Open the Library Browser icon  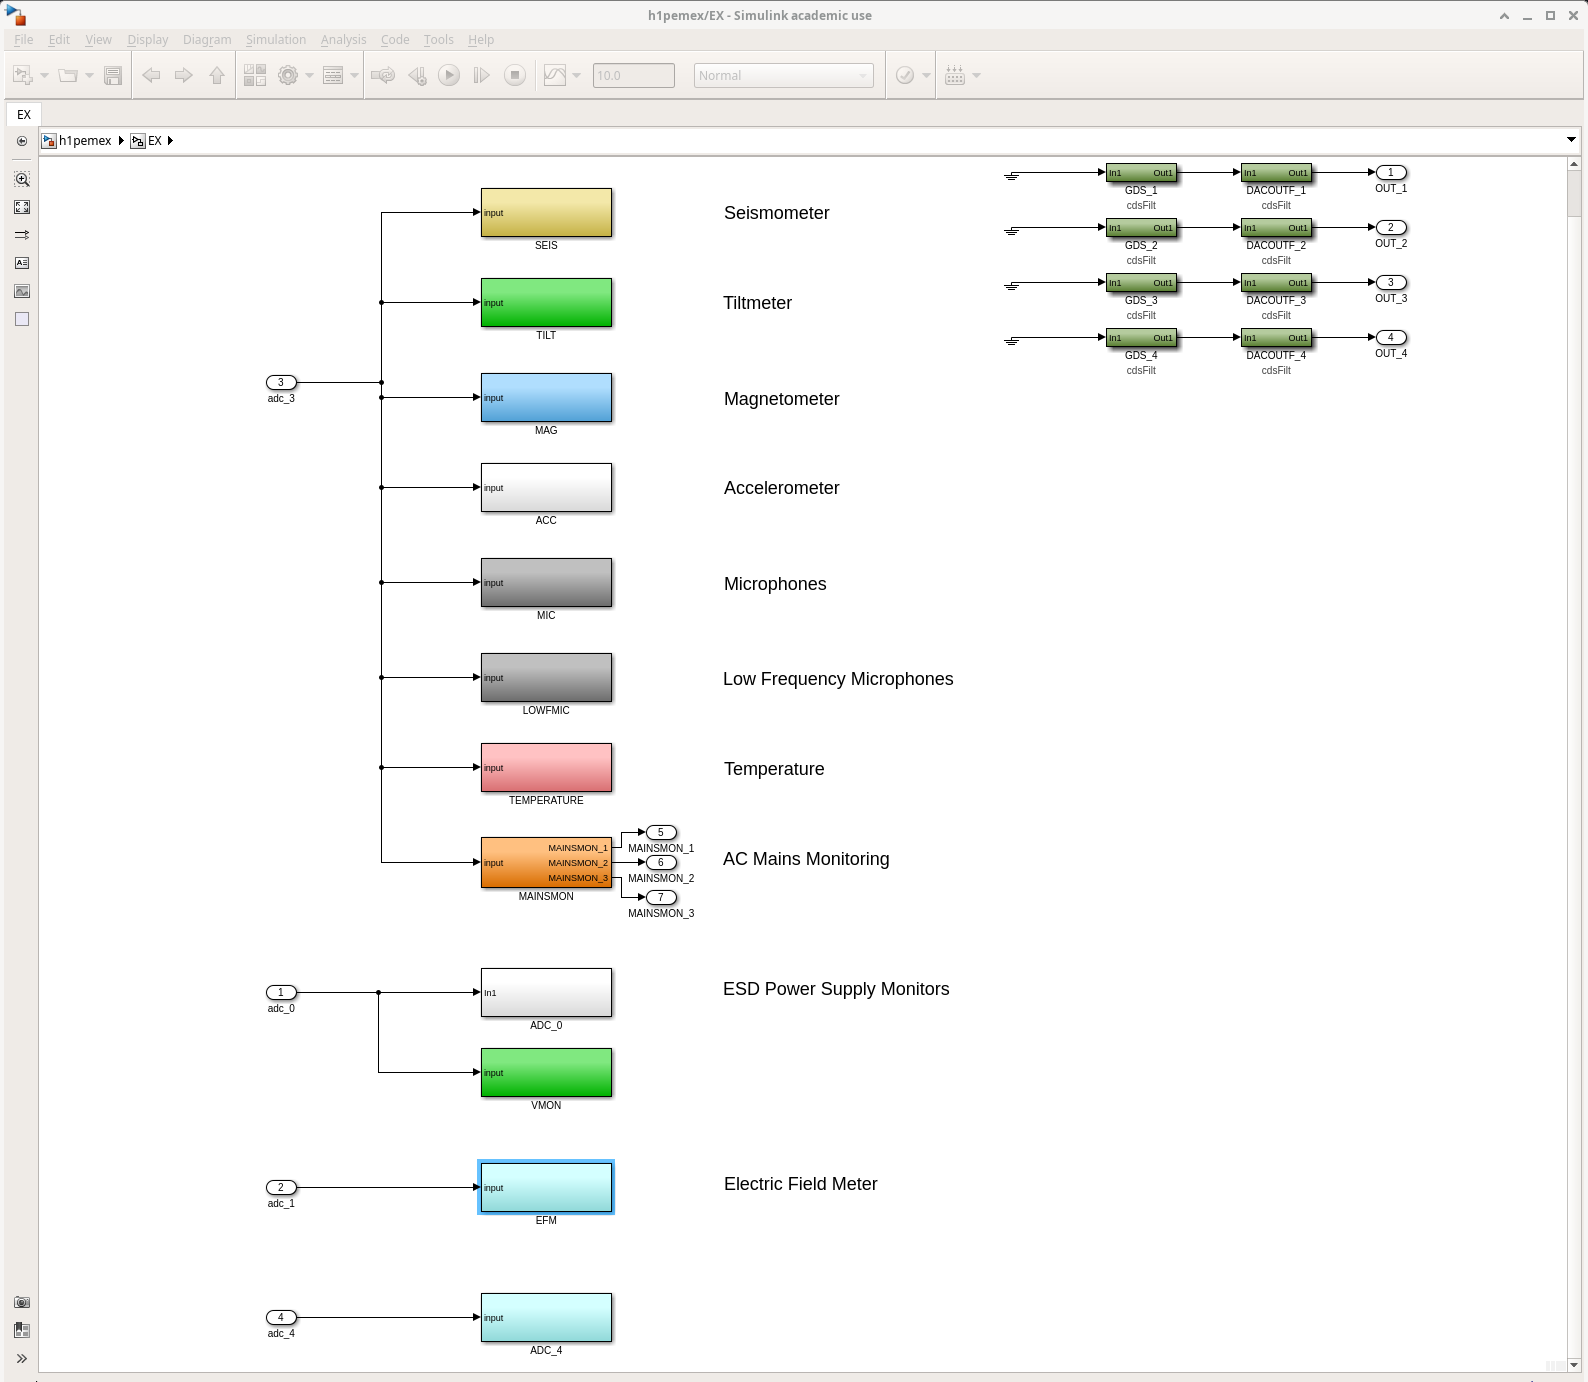click(x=255, y=76)
